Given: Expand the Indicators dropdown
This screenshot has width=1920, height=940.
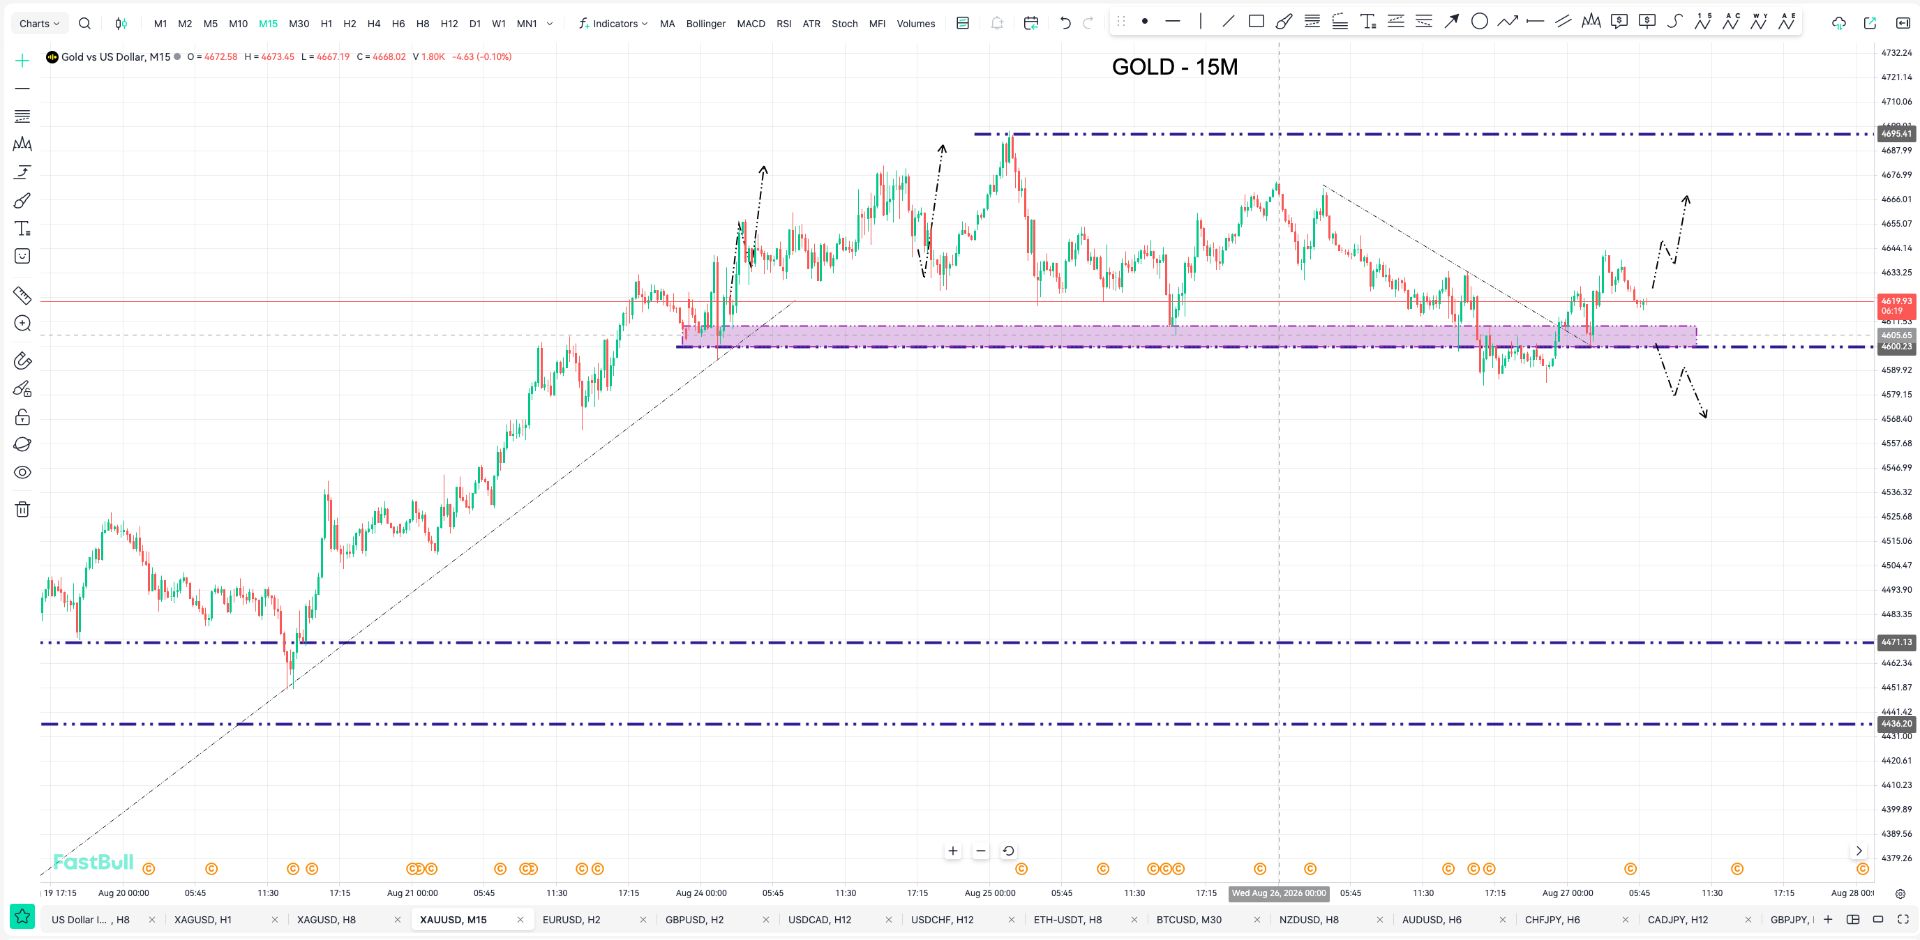Looking at the screenshot, I should point(613,23).
